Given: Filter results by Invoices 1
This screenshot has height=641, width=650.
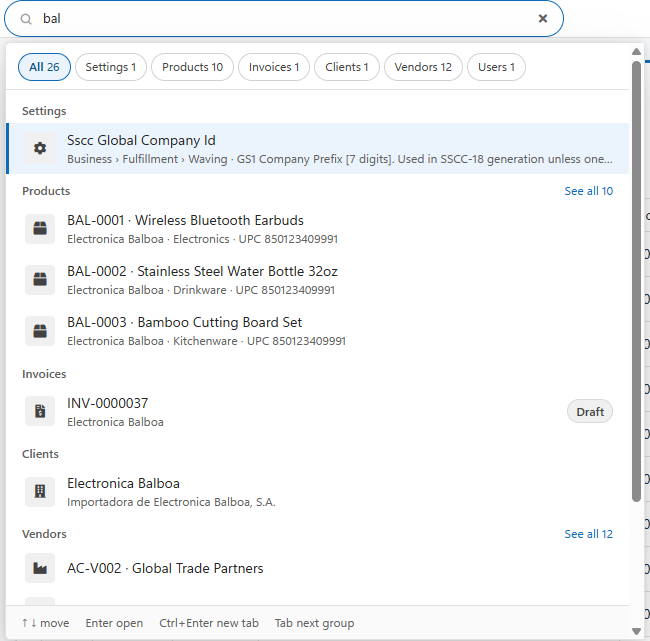Looking at the screenshot, I should coord(274,67).
